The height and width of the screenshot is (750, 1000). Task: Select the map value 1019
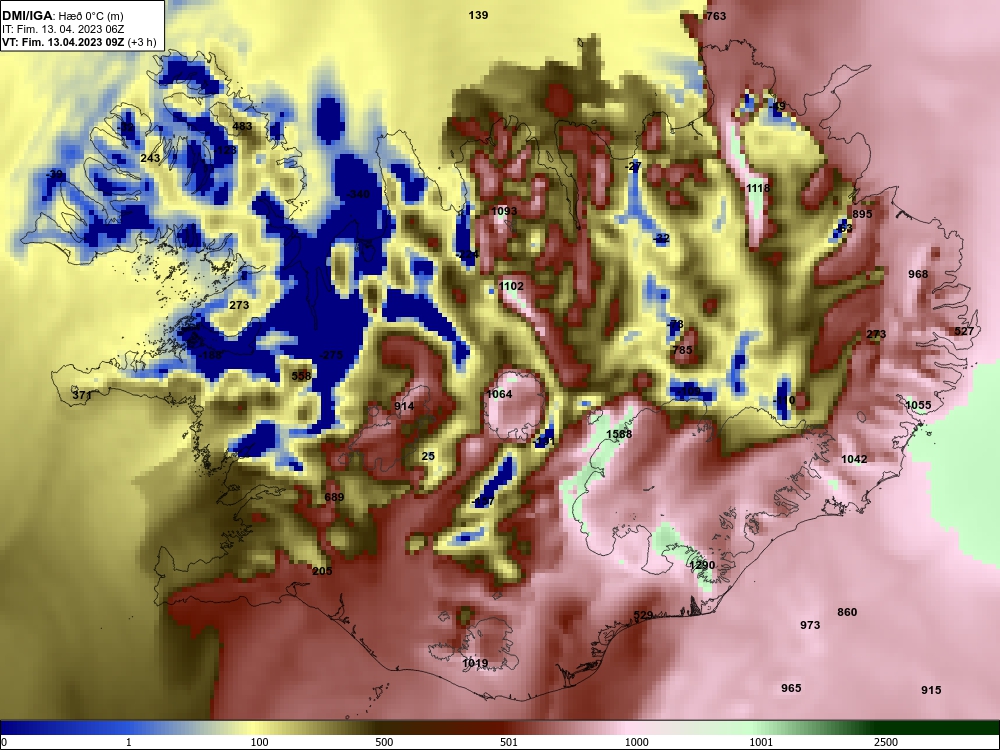click(x=475, y=663)
